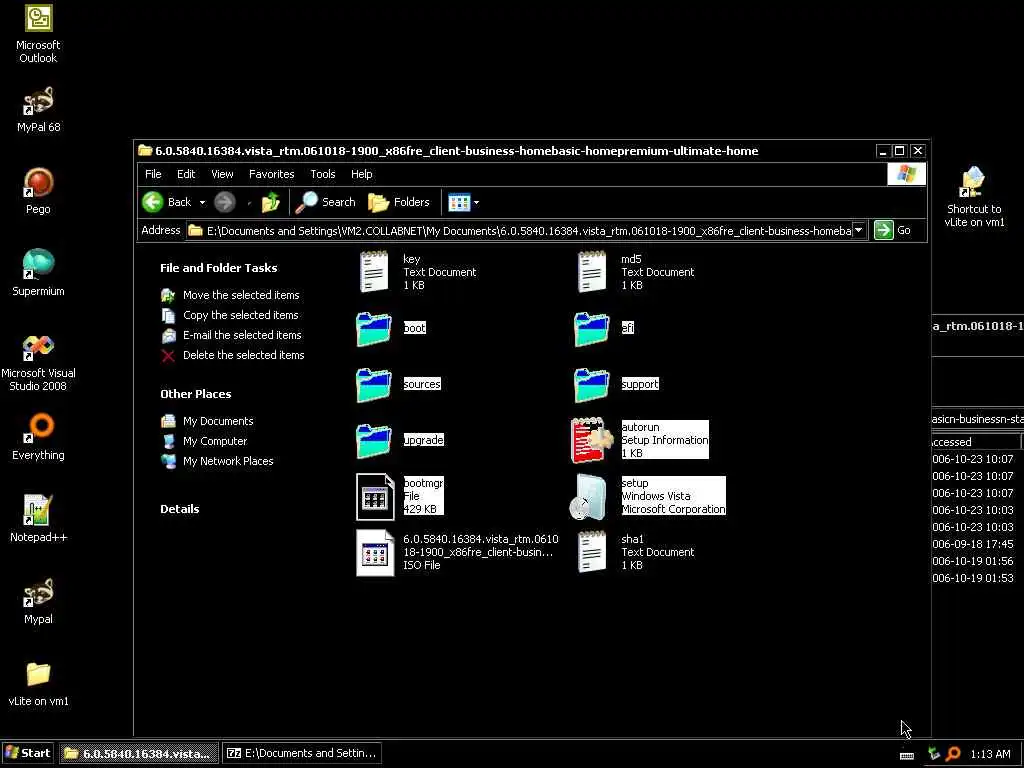Click the Go button beside Address bar
1024x768 pixels.
coord(893,231)
